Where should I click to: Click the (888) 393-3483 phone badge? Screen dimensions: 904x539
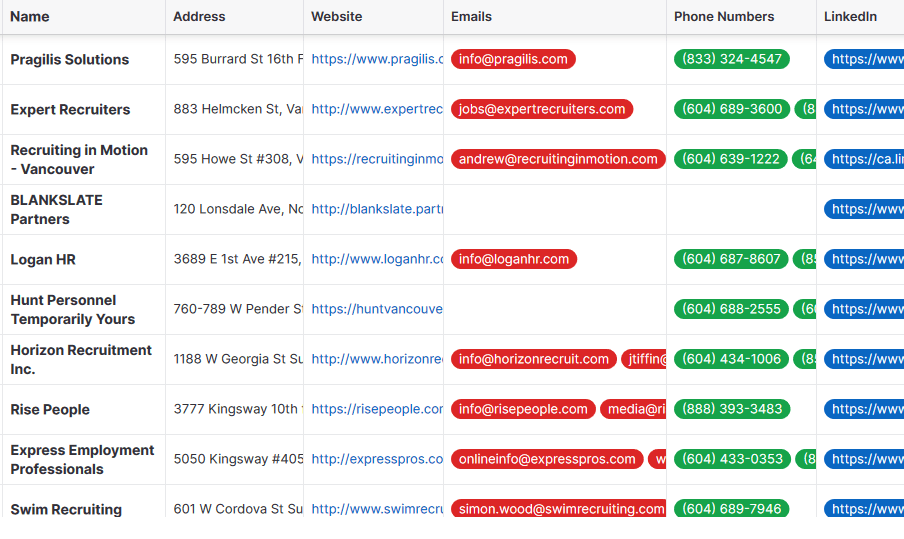click(732, 409)
